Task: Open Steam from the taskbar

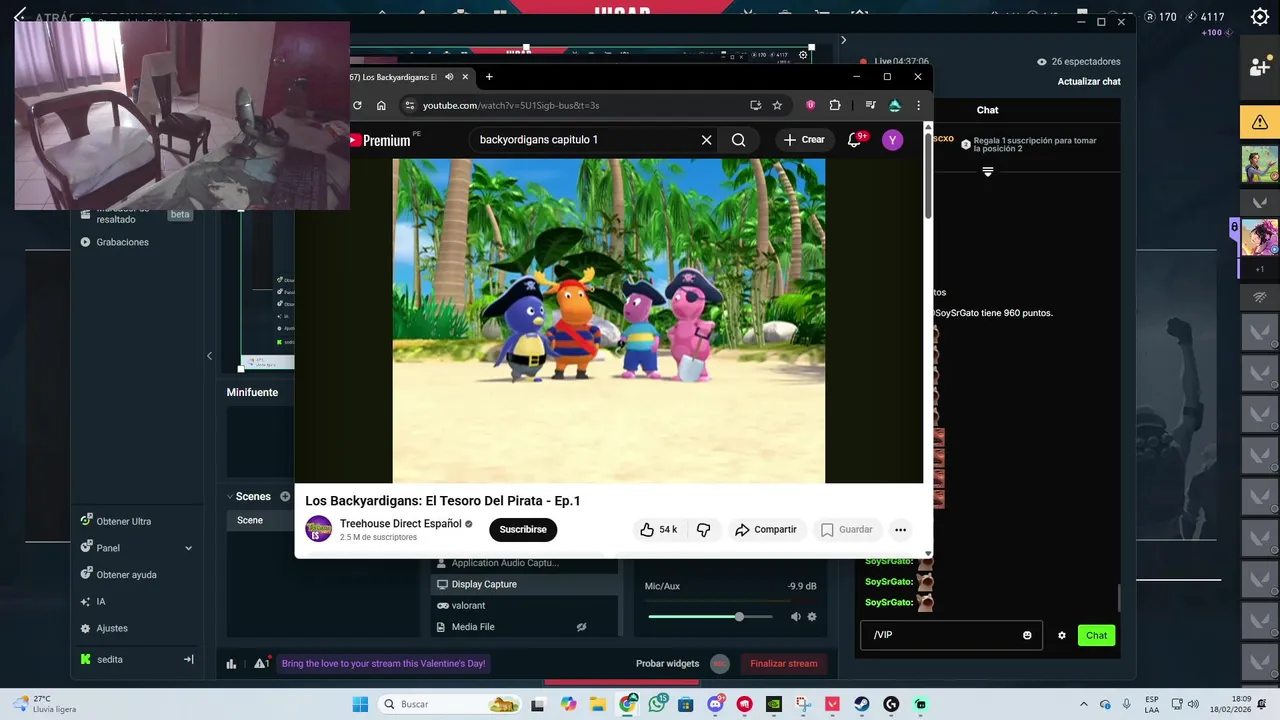Action: click(861, 704)
